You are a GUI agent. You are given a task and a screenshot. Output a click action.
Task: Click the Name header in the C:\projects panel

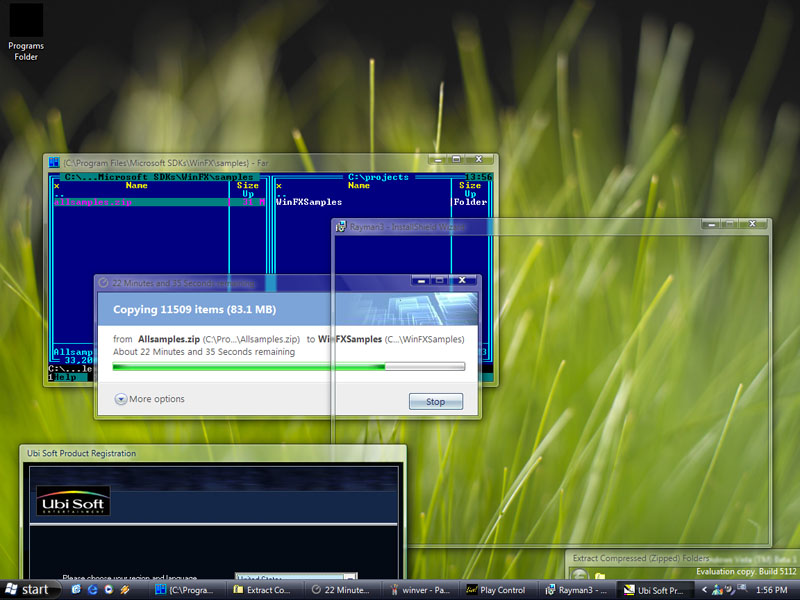pyautogui.click(x=359, y=186)
